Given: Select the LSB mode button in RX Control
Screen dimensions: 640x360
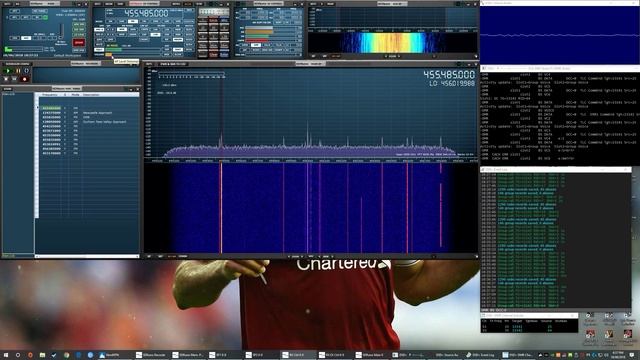Looking at the screenshot, I should click(x=167, y=21).
